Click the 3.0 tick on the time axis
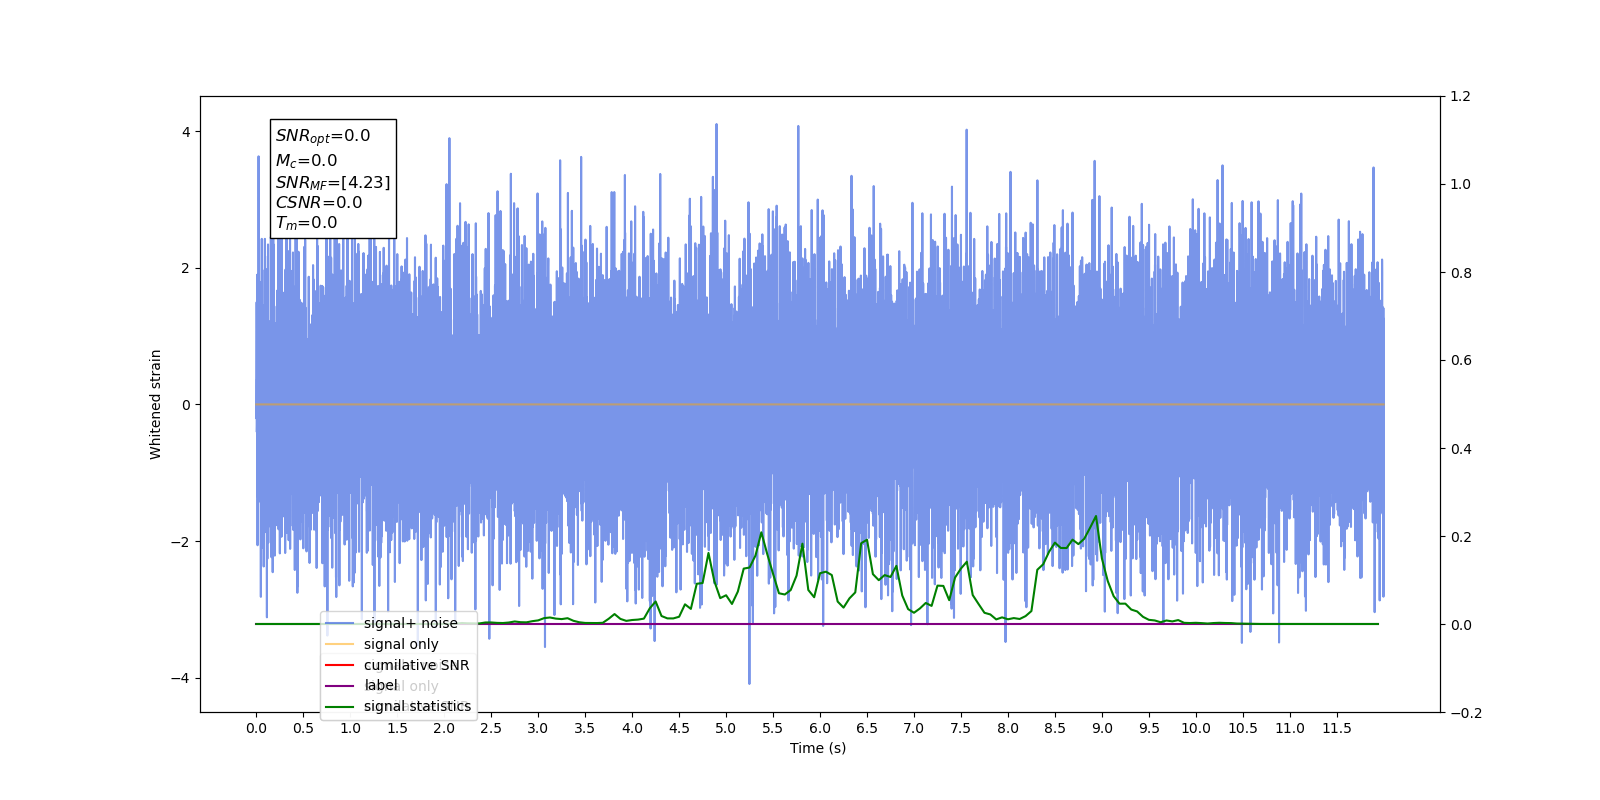Image resolution: width=1600 pixels, height=800 pixels. 538,728
